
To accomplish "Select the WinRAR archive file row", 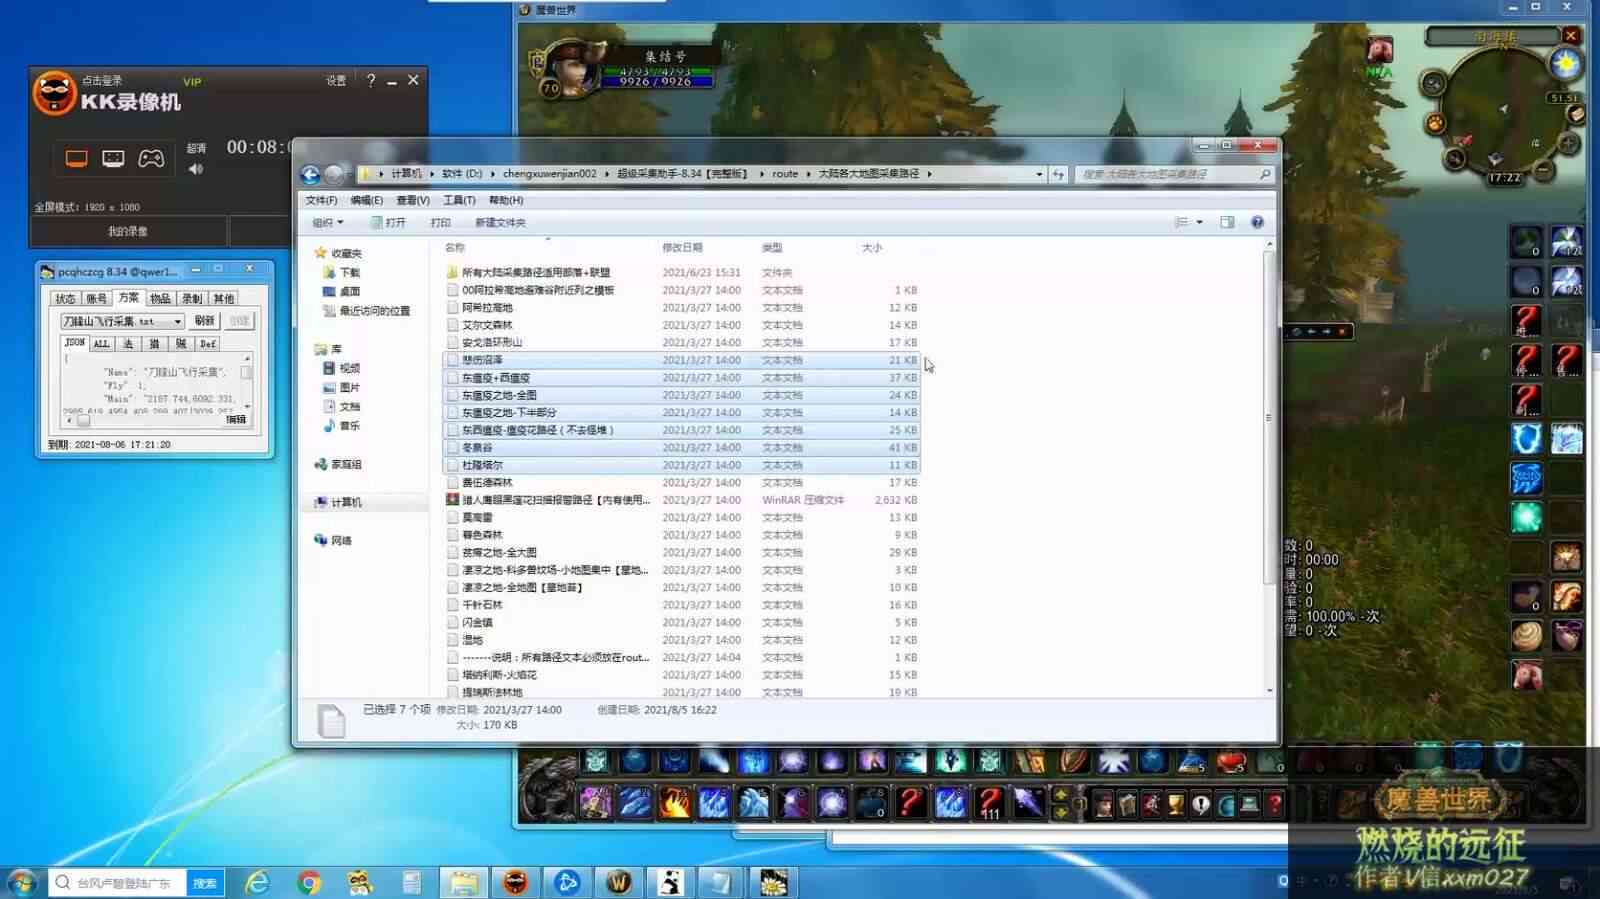I will tap(681, 500).
